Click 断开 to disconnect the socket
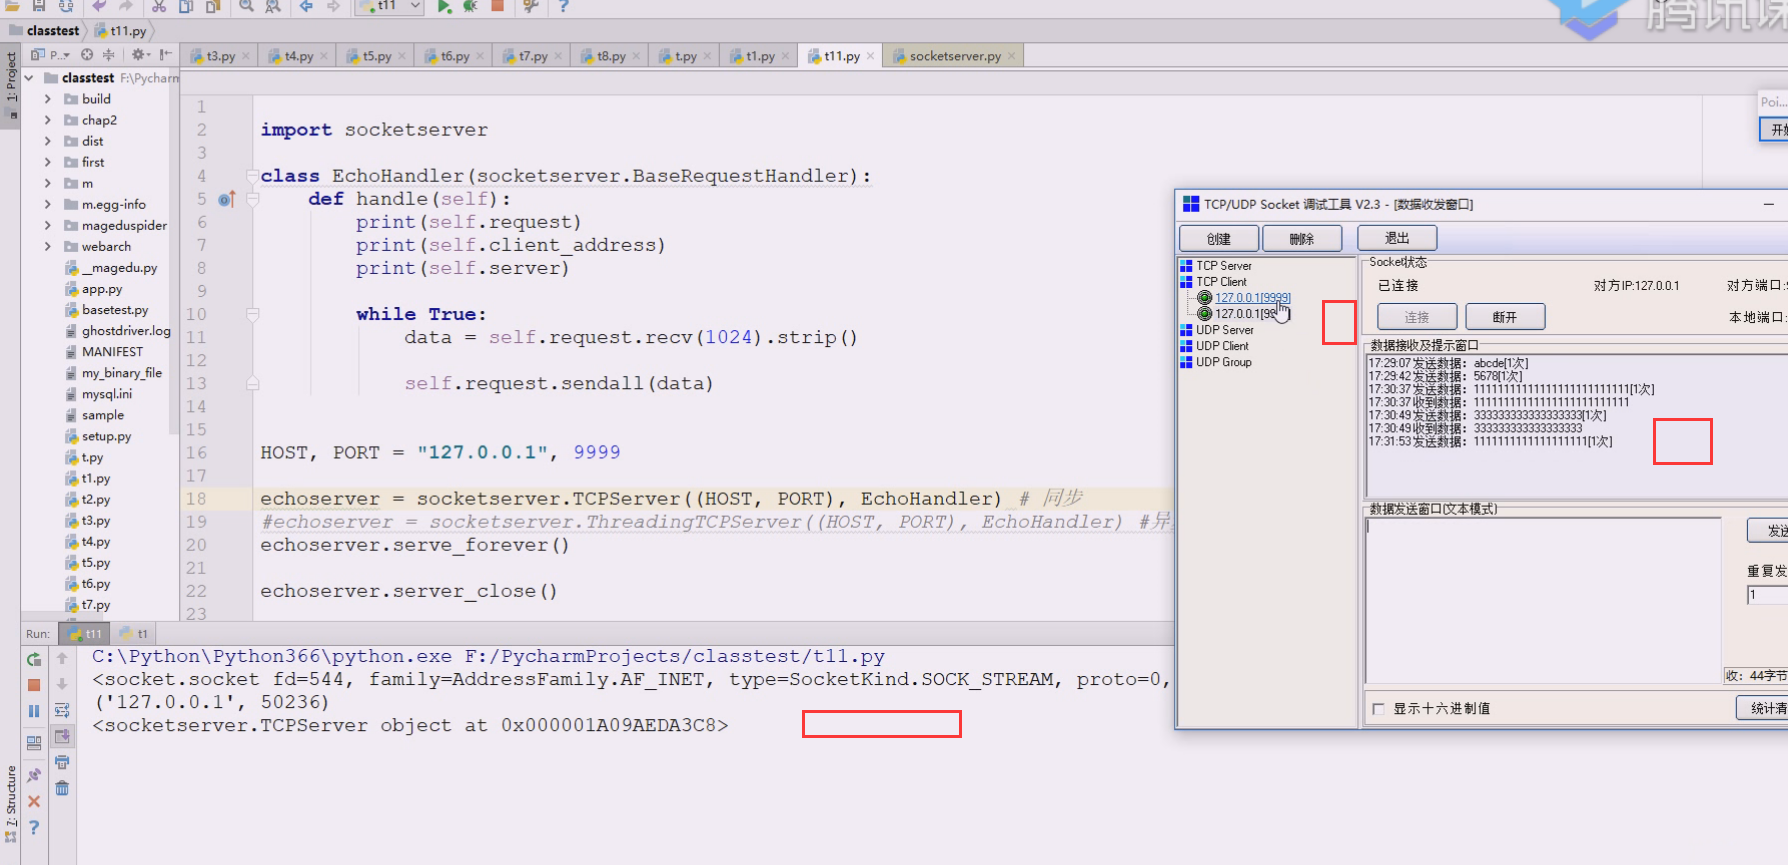Viewport: 1788px width, 865px height. 1505,317
